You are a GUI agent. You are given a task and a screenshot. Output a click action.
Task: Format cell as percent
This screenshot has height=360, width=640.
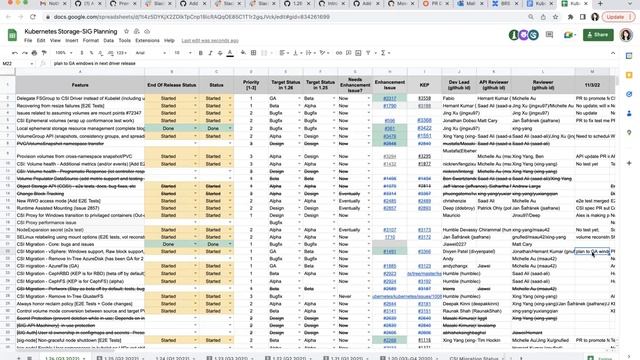91,53
